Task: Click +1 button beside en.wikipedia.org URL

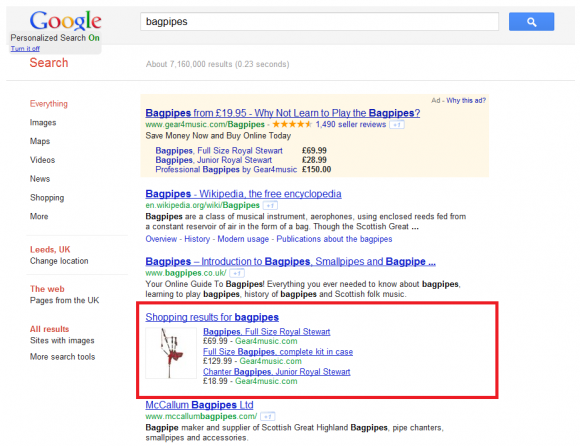Action: (270, 206)
